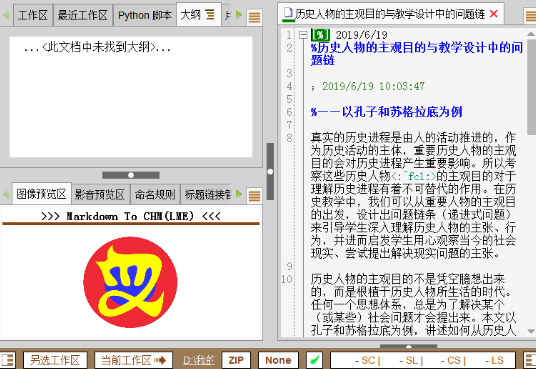Click the line 10 number in gutter
Image resolution: width=536 pixels, height=369 pixels.
[x=287, y=279]
